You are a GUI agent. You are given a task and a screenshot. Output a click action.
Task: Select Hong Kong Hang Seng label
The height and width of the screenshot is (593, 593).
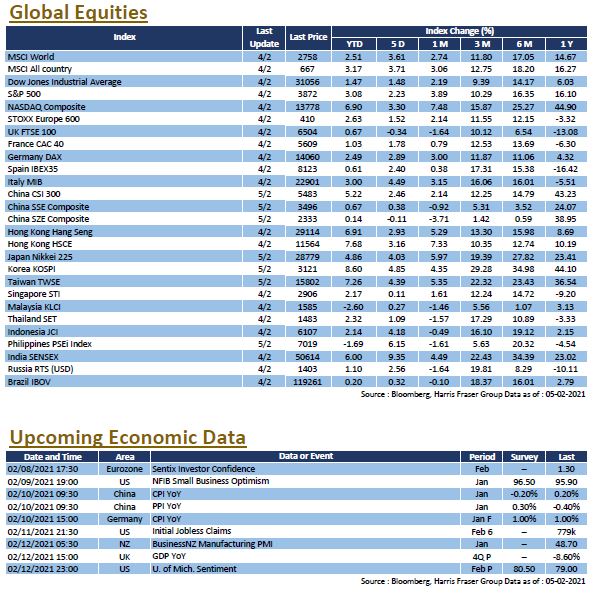(50, 231)
